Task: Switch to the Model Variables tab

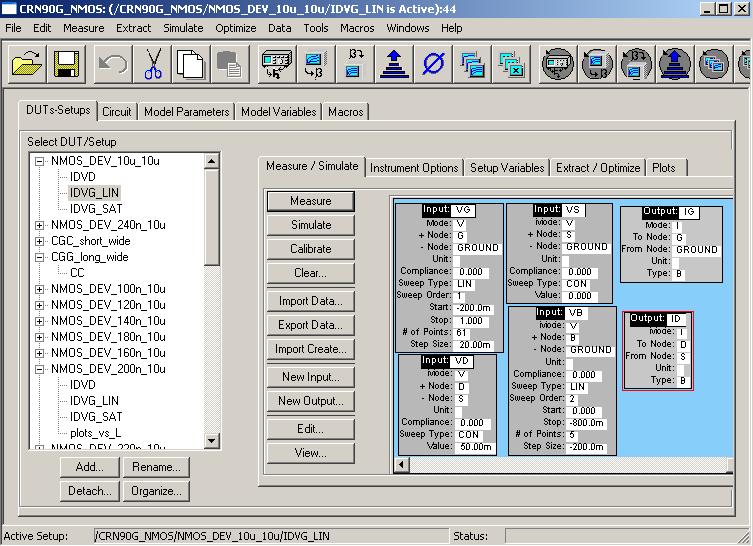Action: [x=279, y=112]
